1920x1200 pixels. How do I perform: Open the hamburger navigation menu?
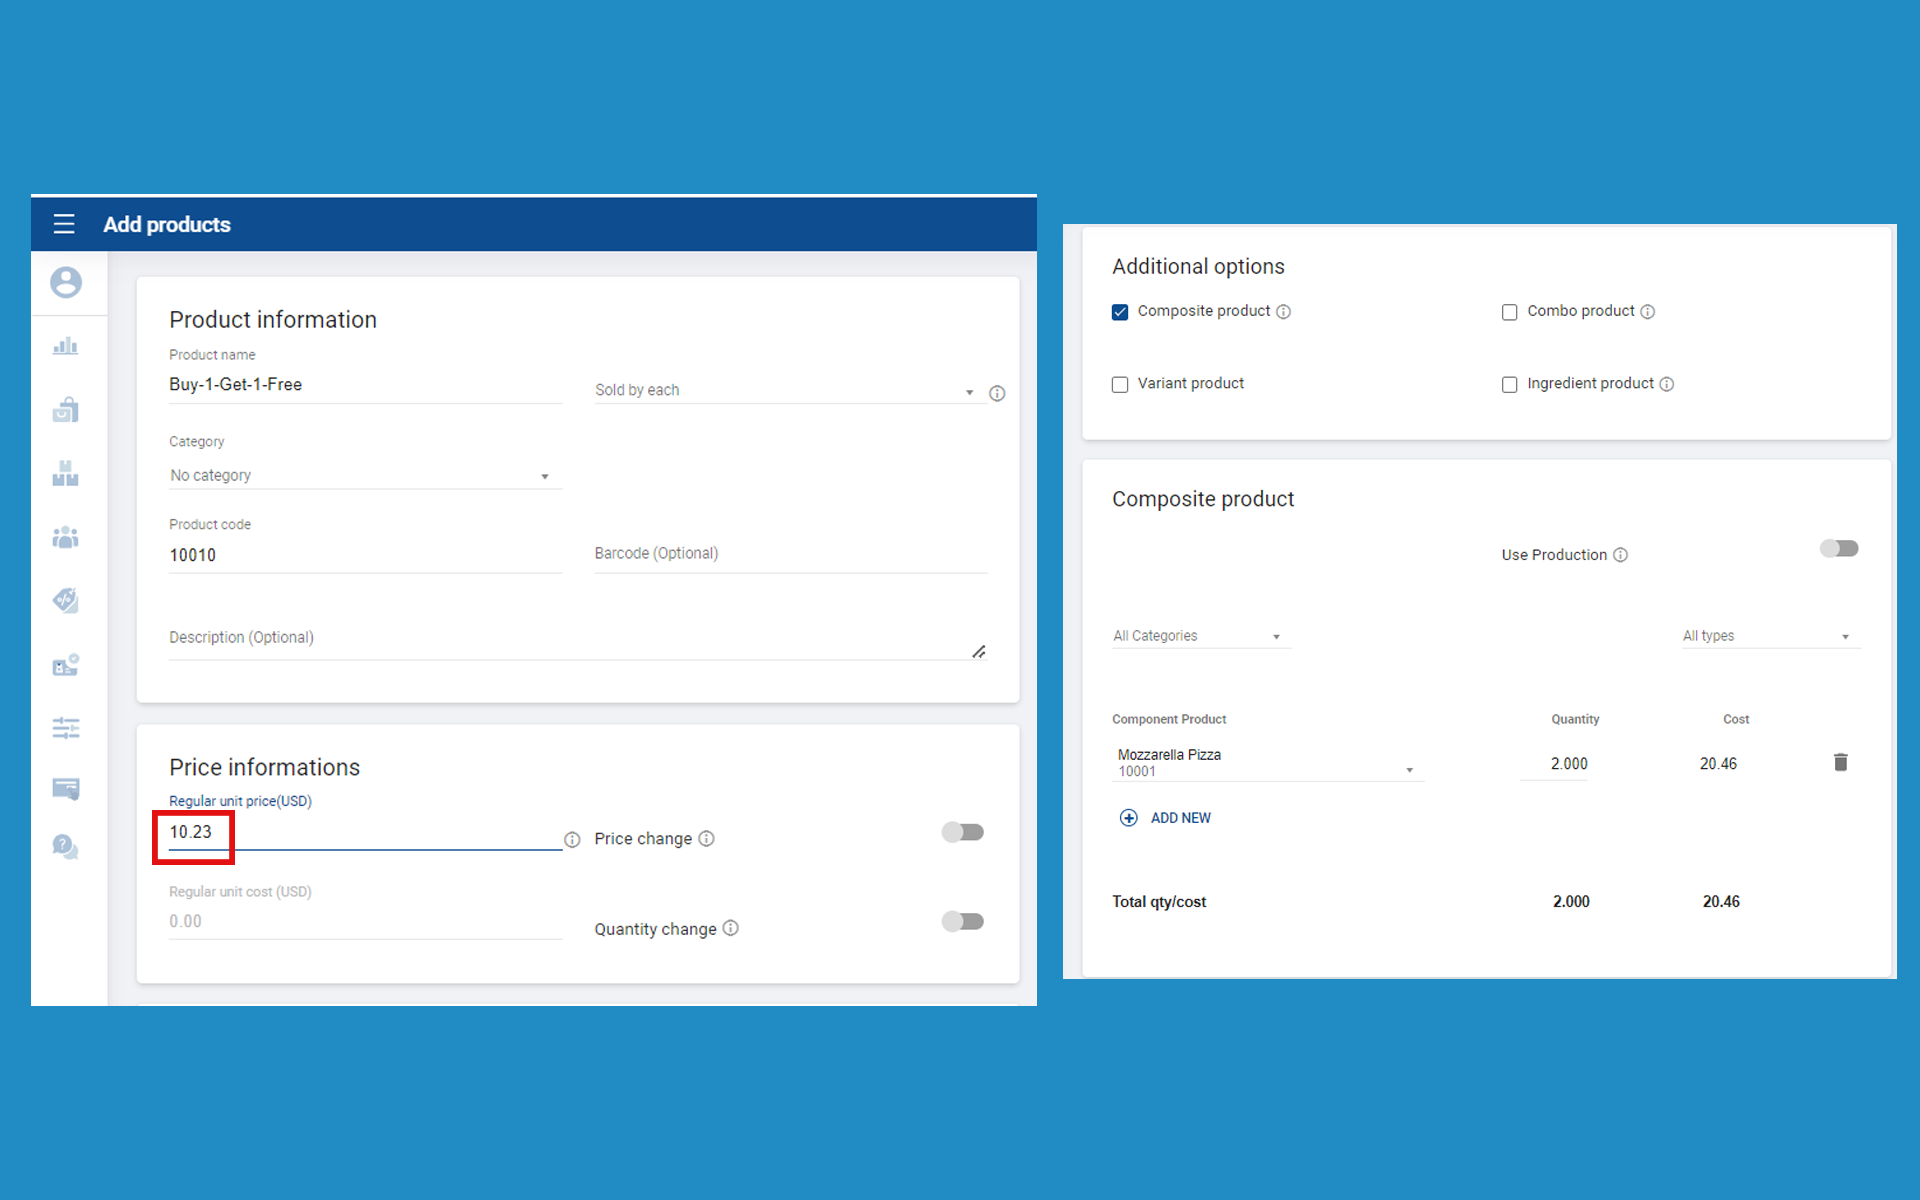coord(64,224)
